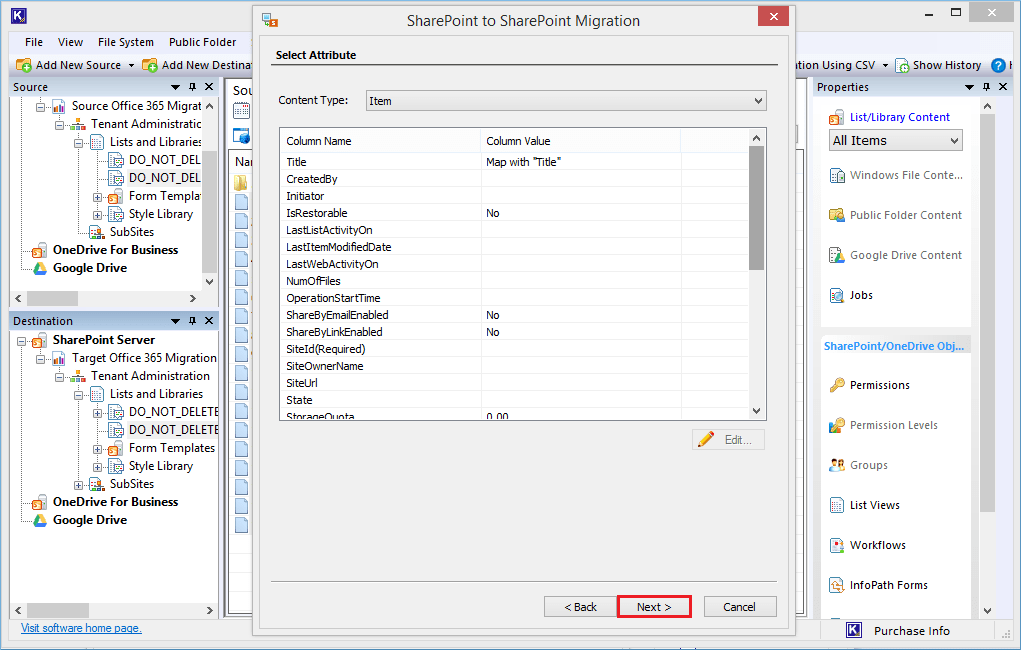Click the Edit button
The height and width of the screenshot is (650, 1021).
pos(728,440)
